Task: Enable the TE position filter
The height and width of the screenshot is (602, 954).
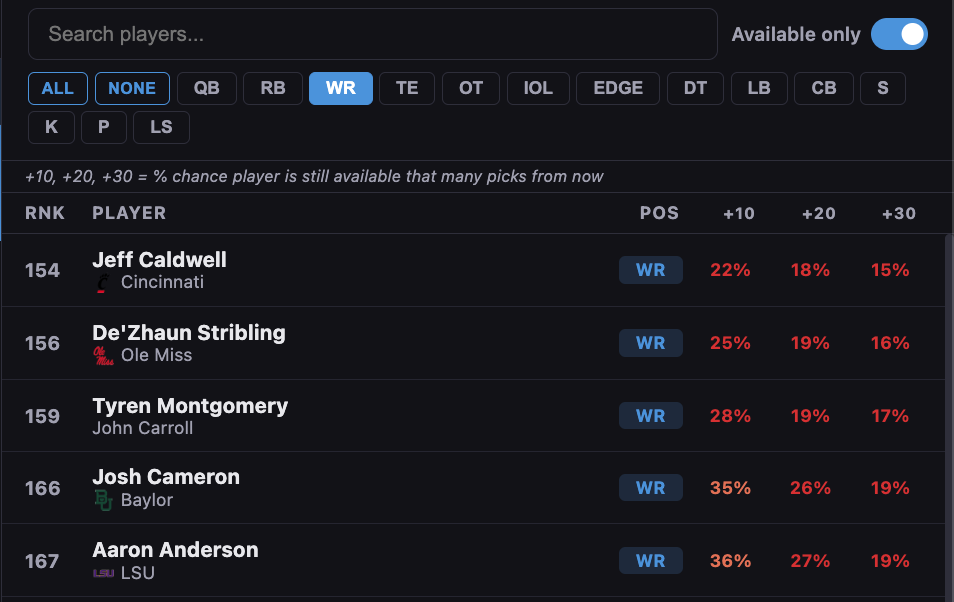Action: pyautogui.click(x=407, y=88)
